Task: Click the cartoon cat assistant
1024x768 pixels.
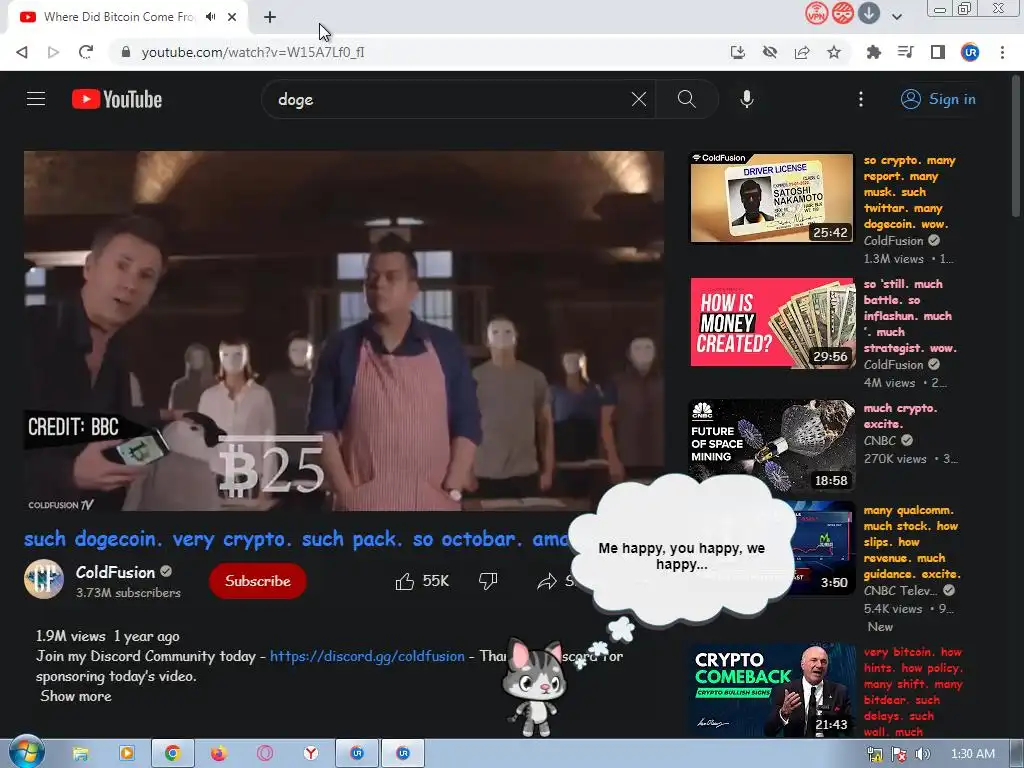Action: tap(534, 687)
